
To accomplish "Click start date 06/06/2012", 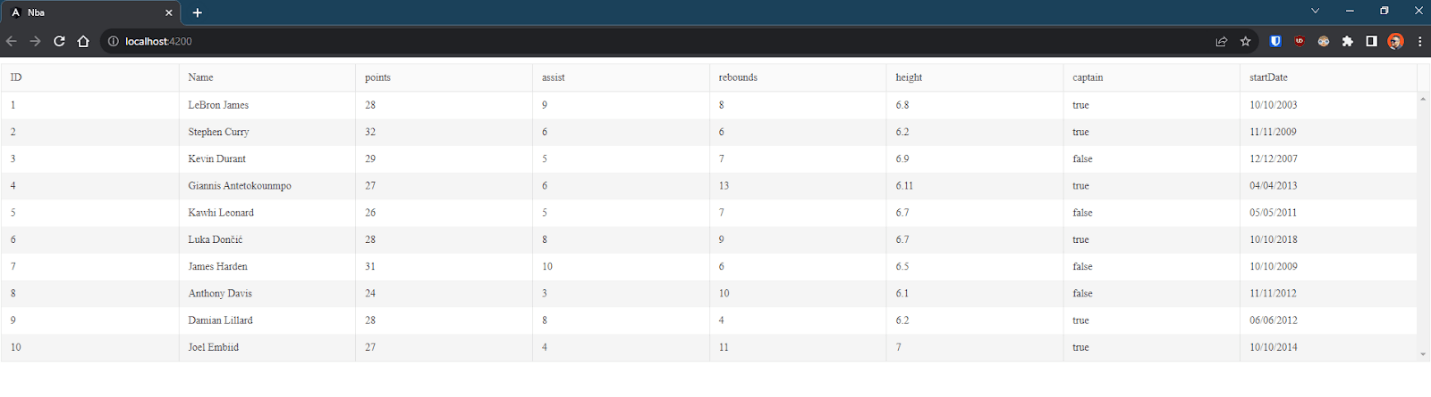I will coord(1273,320).
